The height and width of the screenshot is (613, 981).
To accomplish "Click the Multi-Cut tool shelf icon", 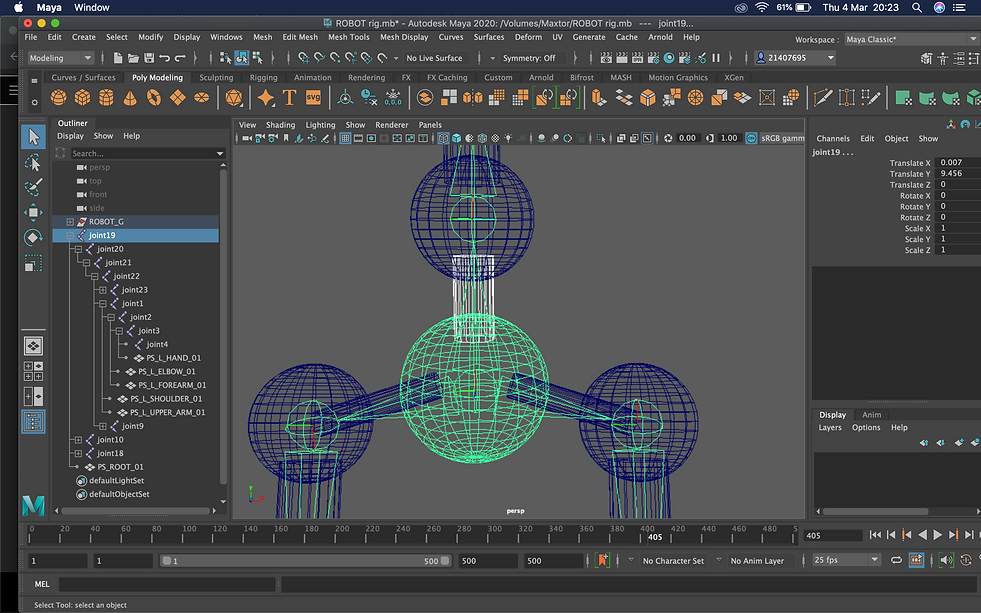I will (823, 98).
